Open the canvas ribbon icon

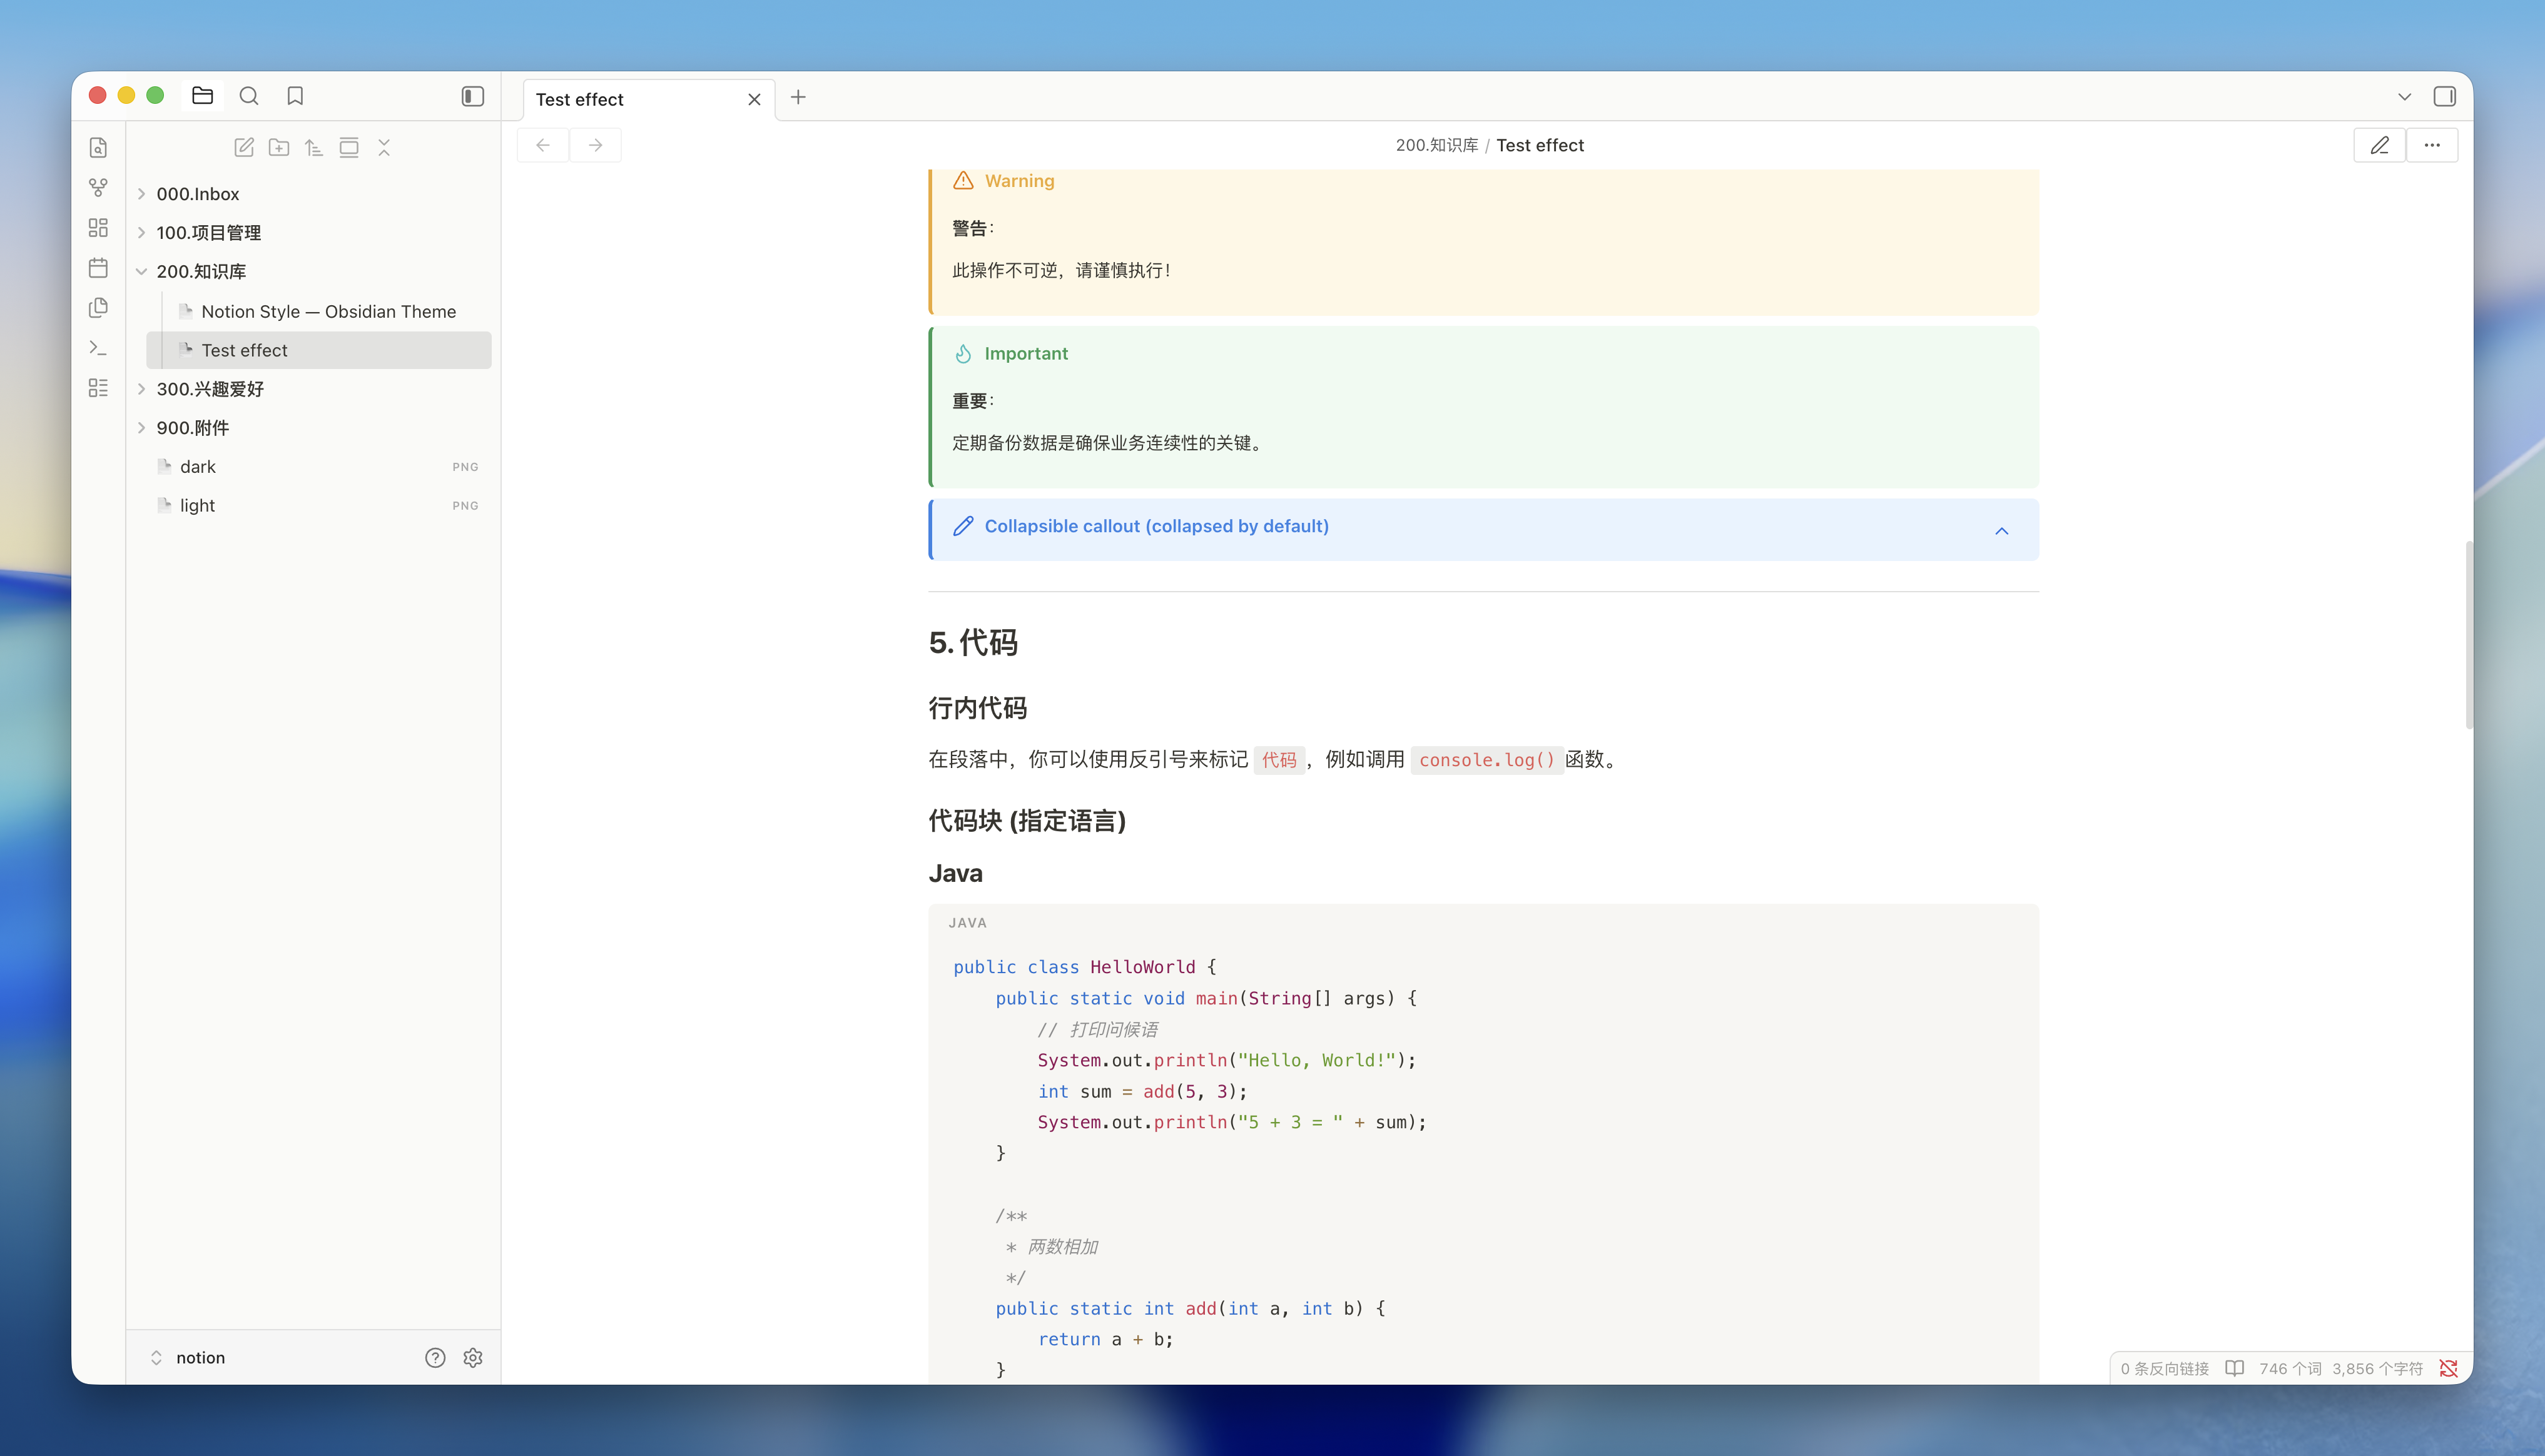(x=98, y=228)
